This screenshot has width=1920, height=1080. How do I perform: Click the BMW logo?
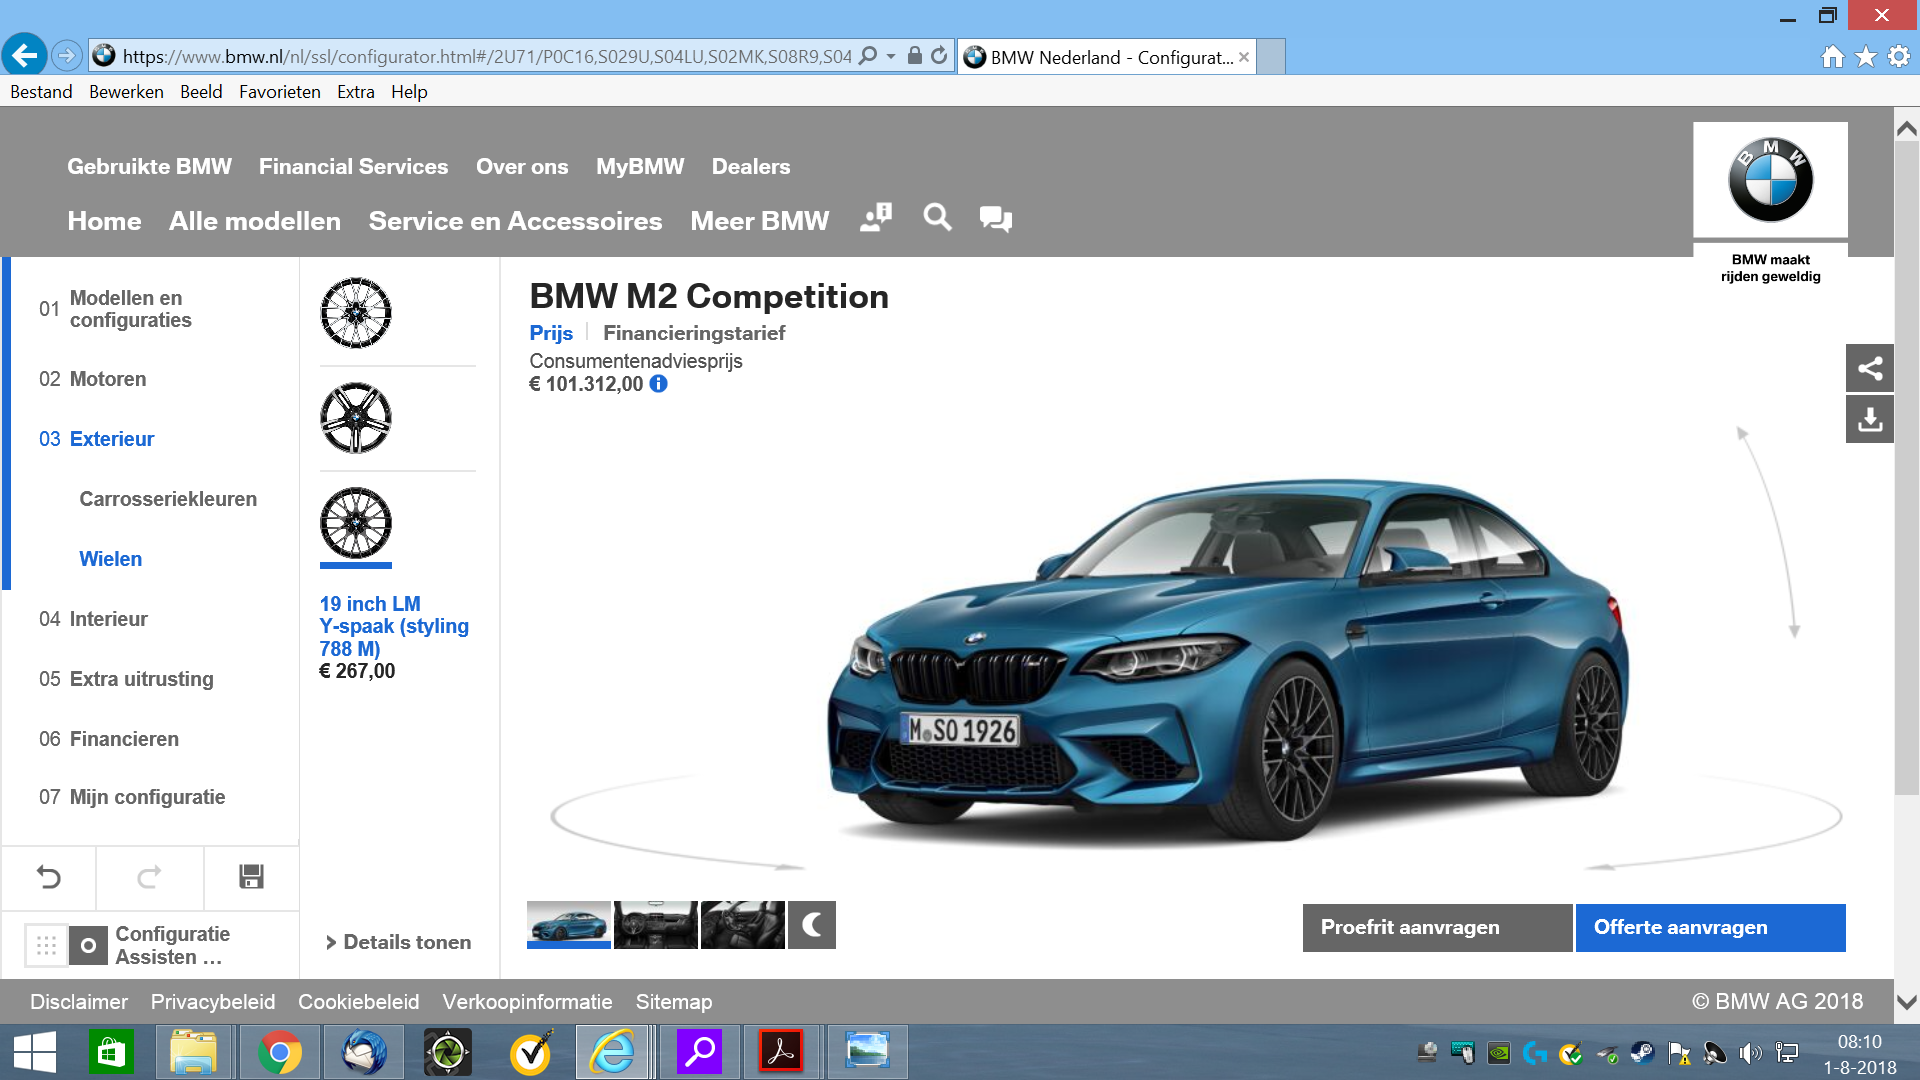[1770, 181]
